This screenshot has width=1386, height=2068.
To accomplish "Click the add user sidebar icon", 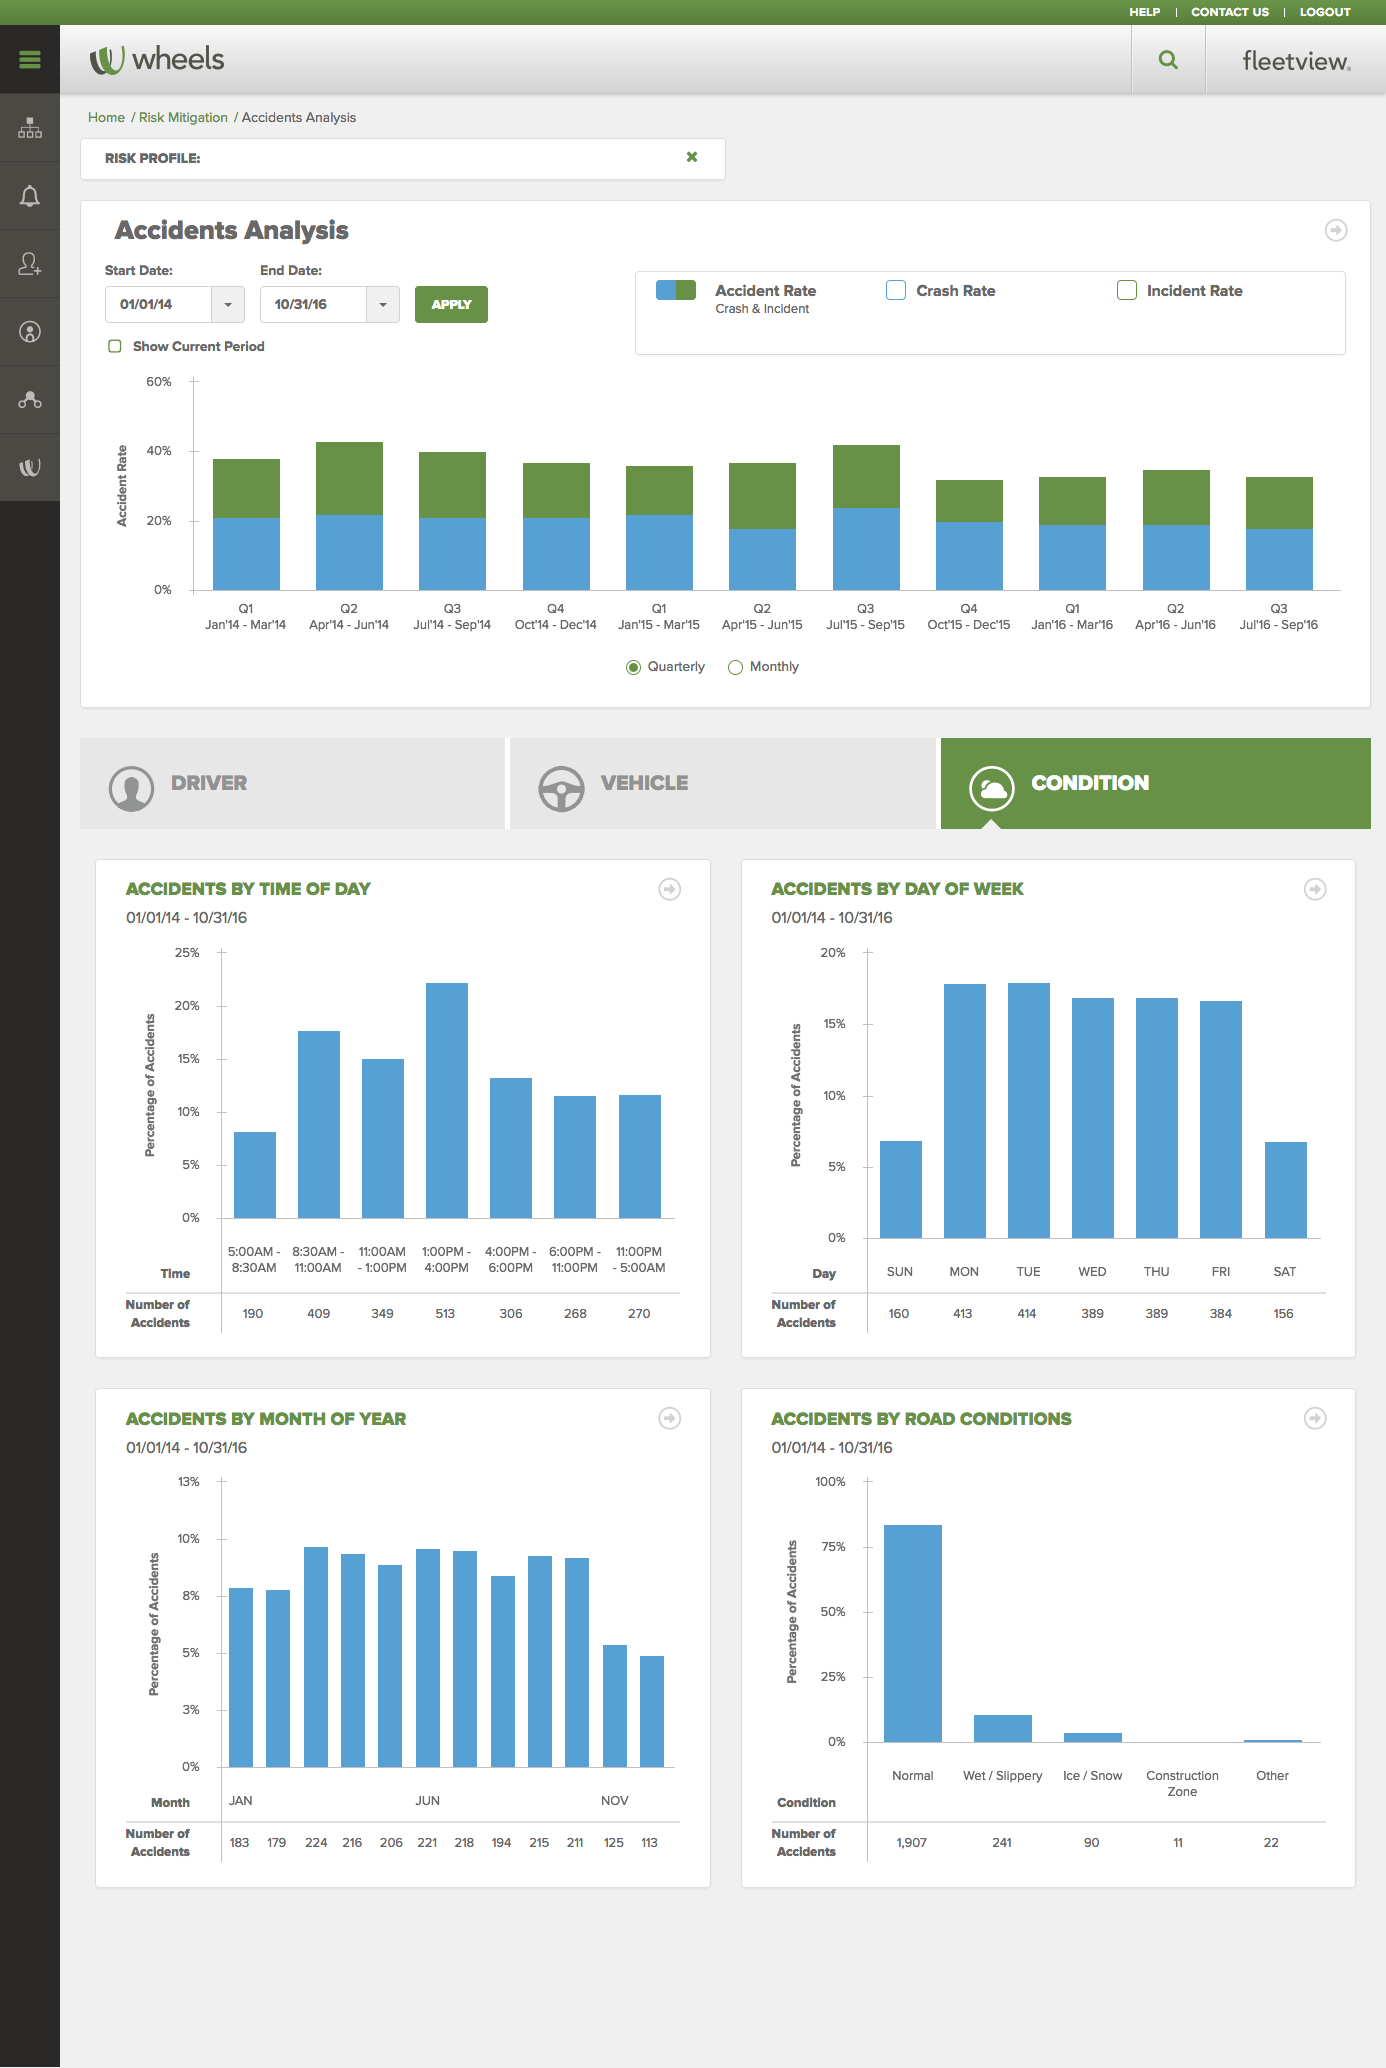I will click(30, 264).
